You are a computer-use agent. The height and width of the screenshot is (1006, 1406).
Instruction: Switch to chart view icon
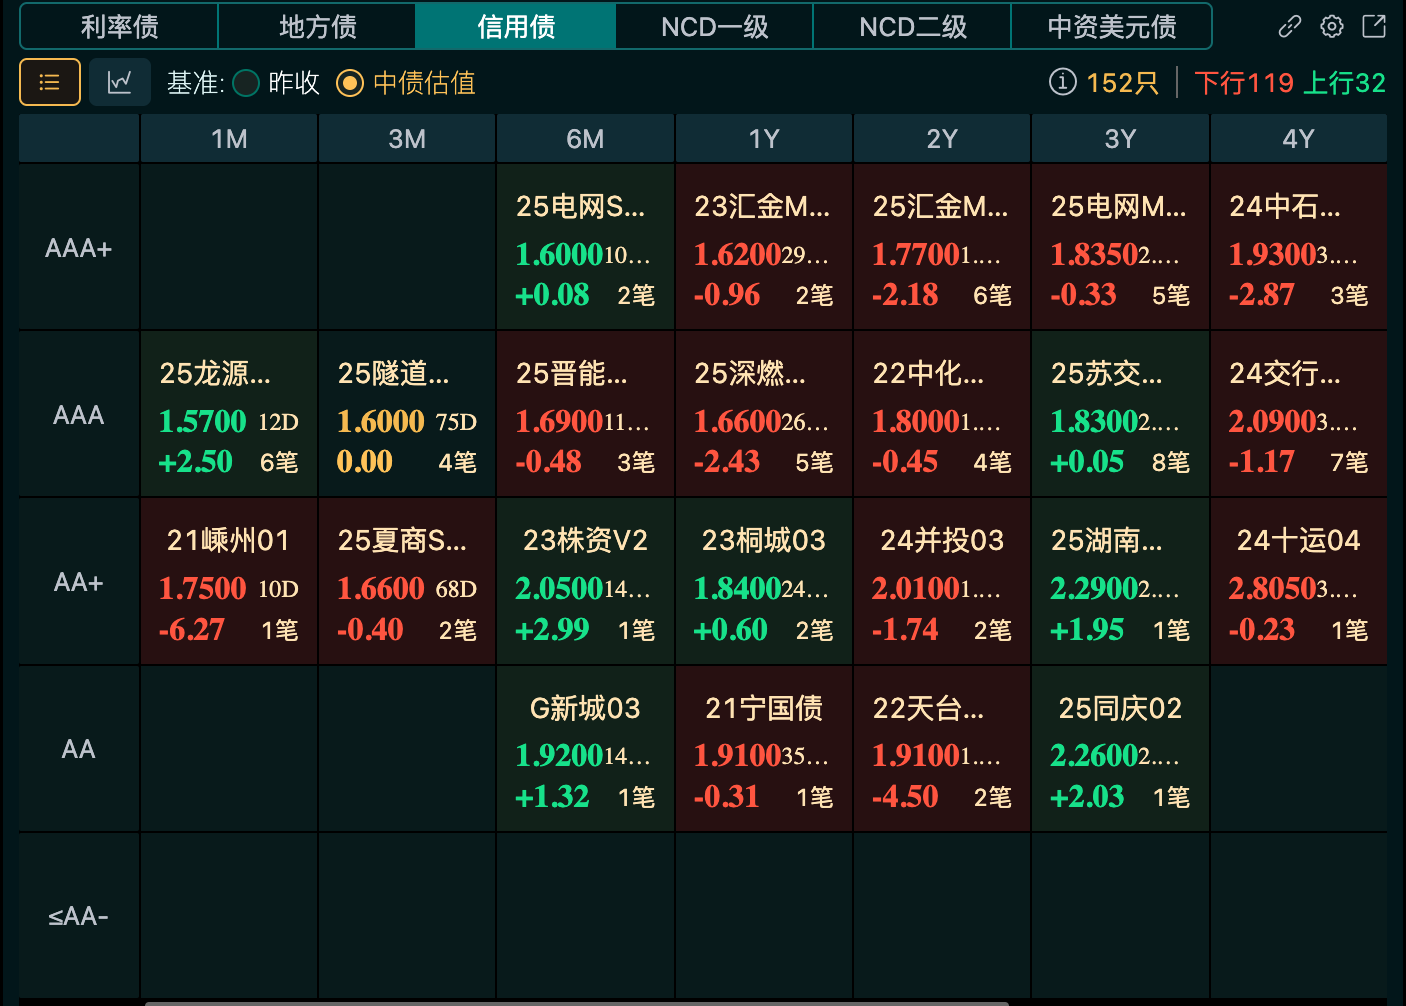tap(120, 82)
